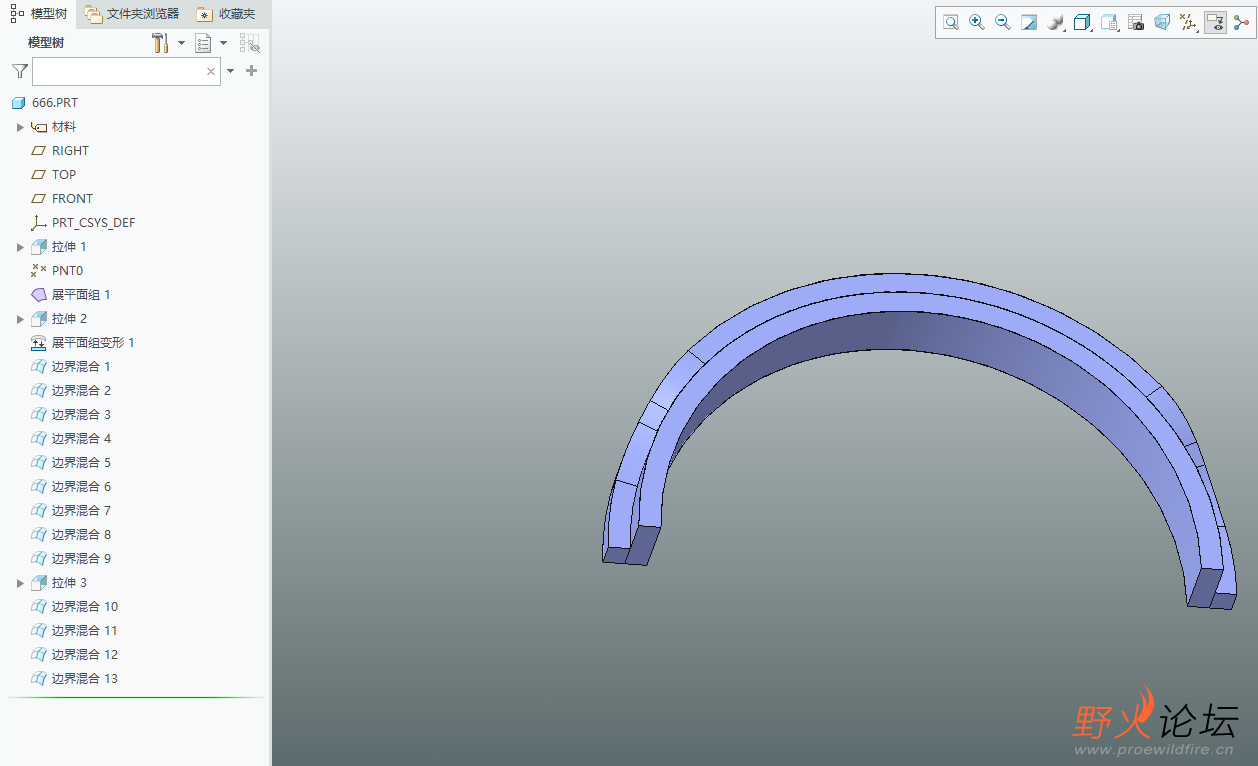Open the rendering options sphere icon

(1055, 22)
